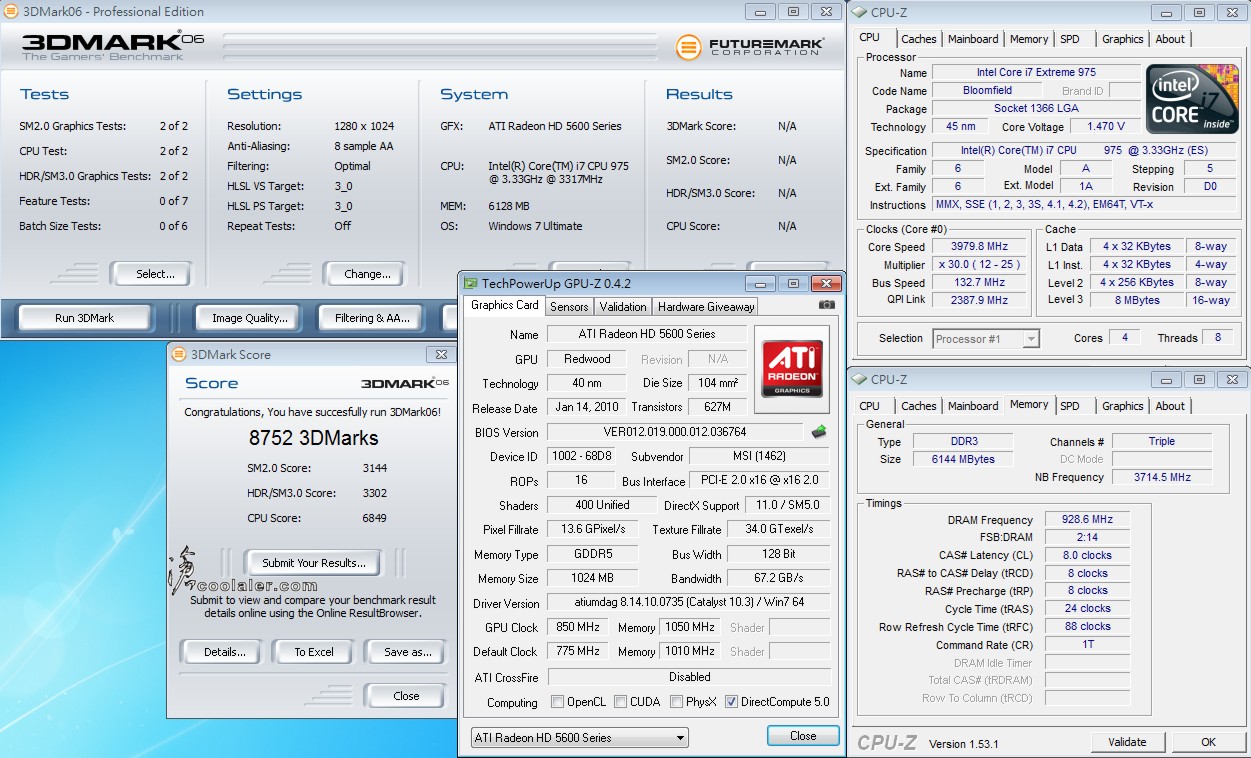Click the Driver Version field

point(689,603)
